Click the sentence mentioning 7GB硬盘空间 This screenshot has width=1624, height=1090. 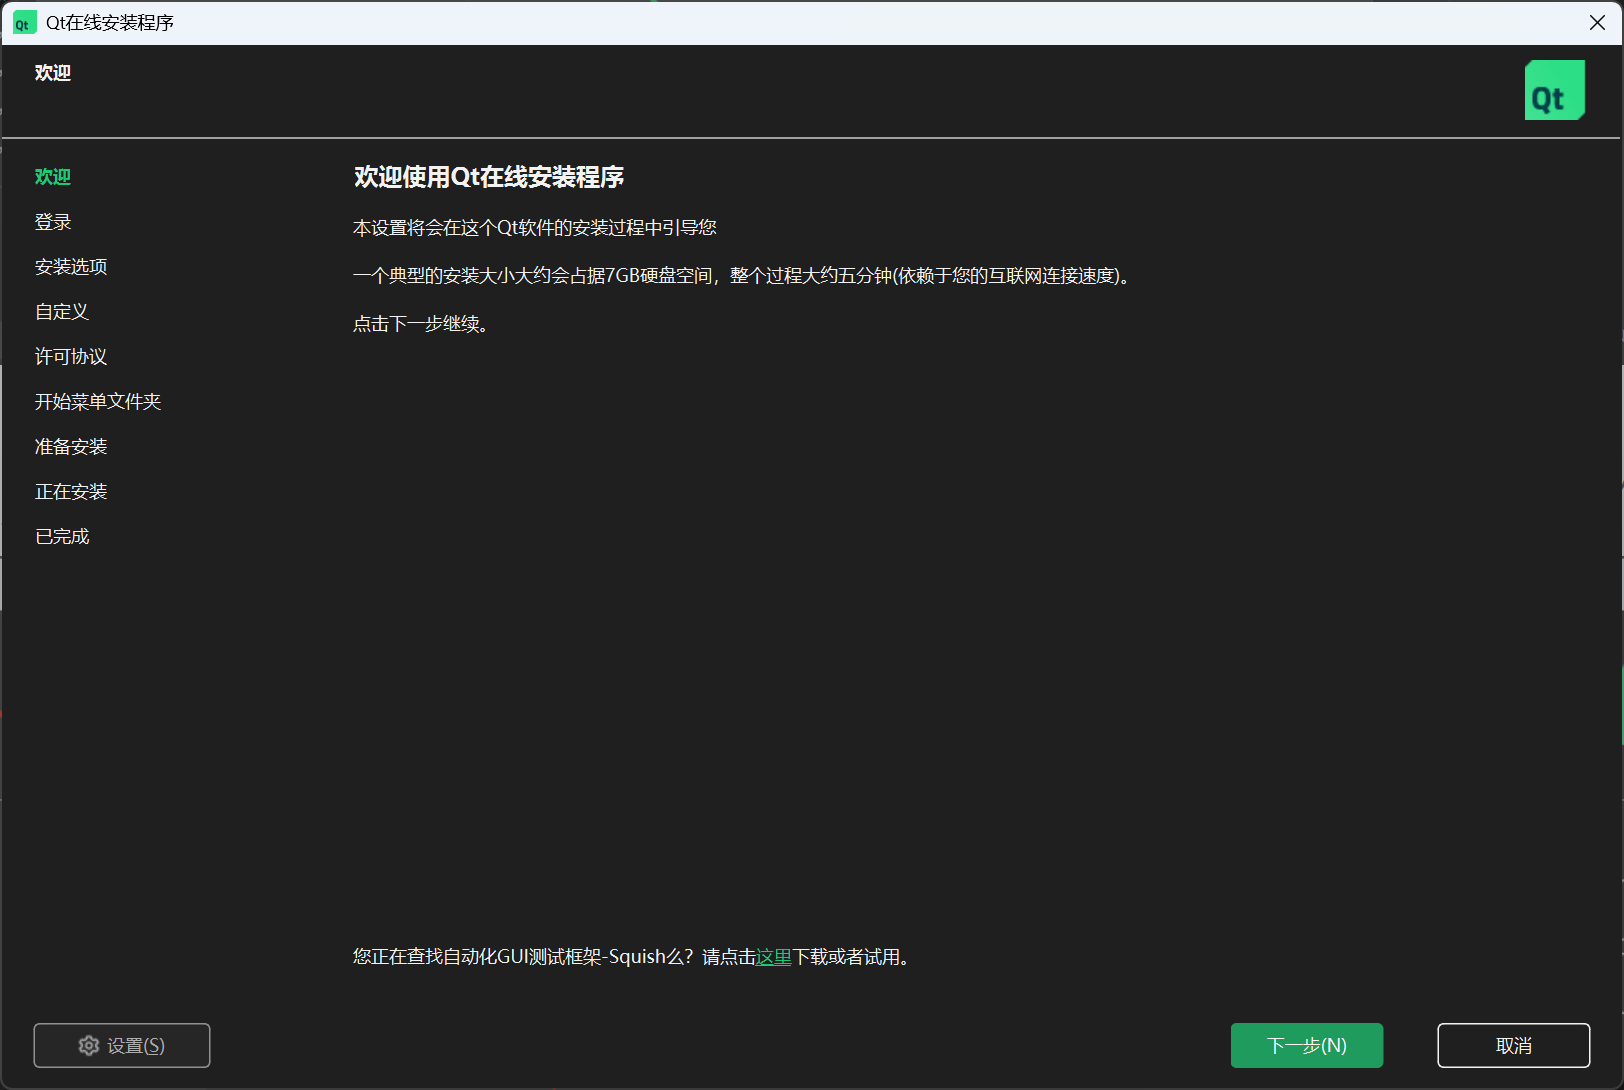pos(744,276)
